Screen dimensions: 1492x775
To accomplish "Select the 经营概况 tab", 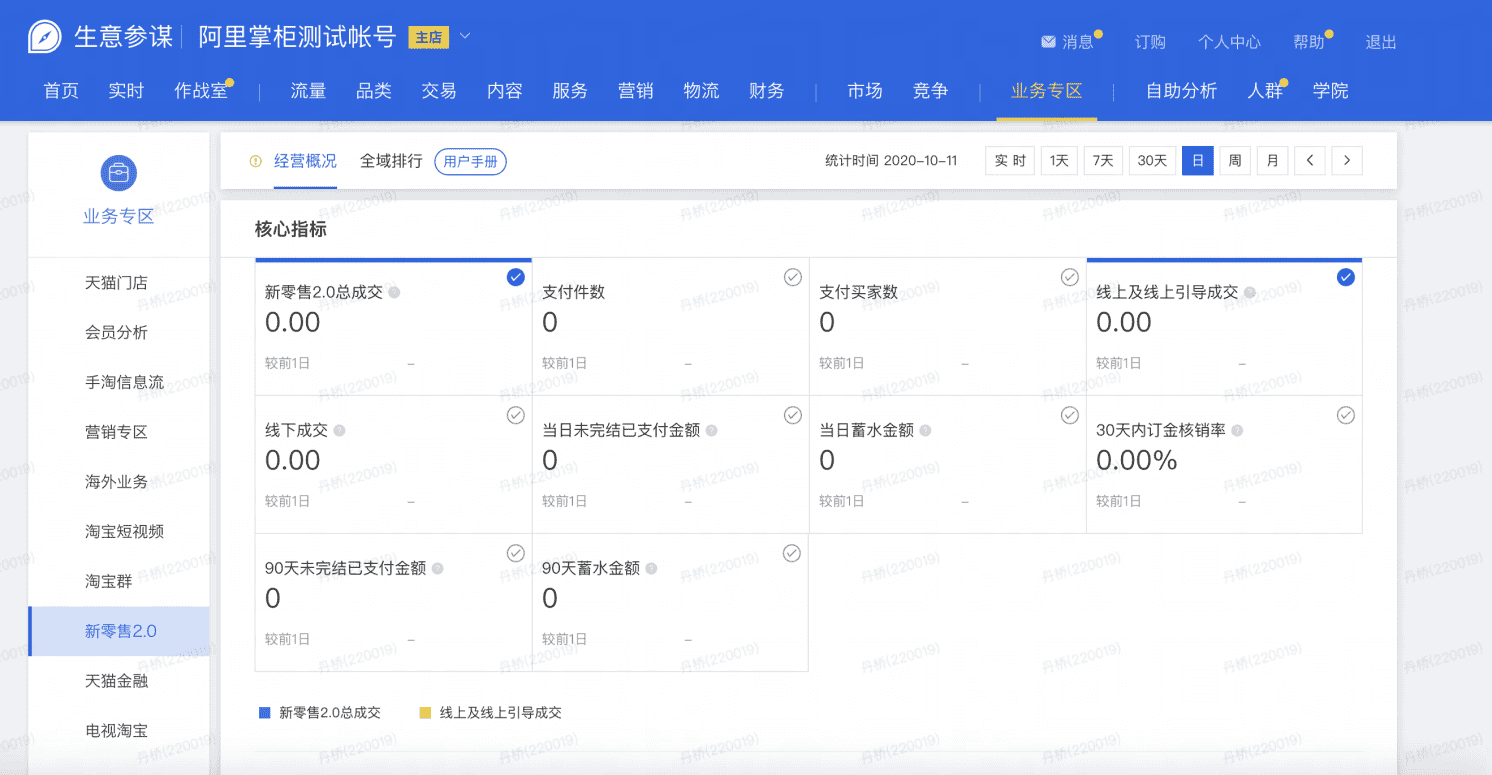I will pyautogui.click(x=305, y=161).
